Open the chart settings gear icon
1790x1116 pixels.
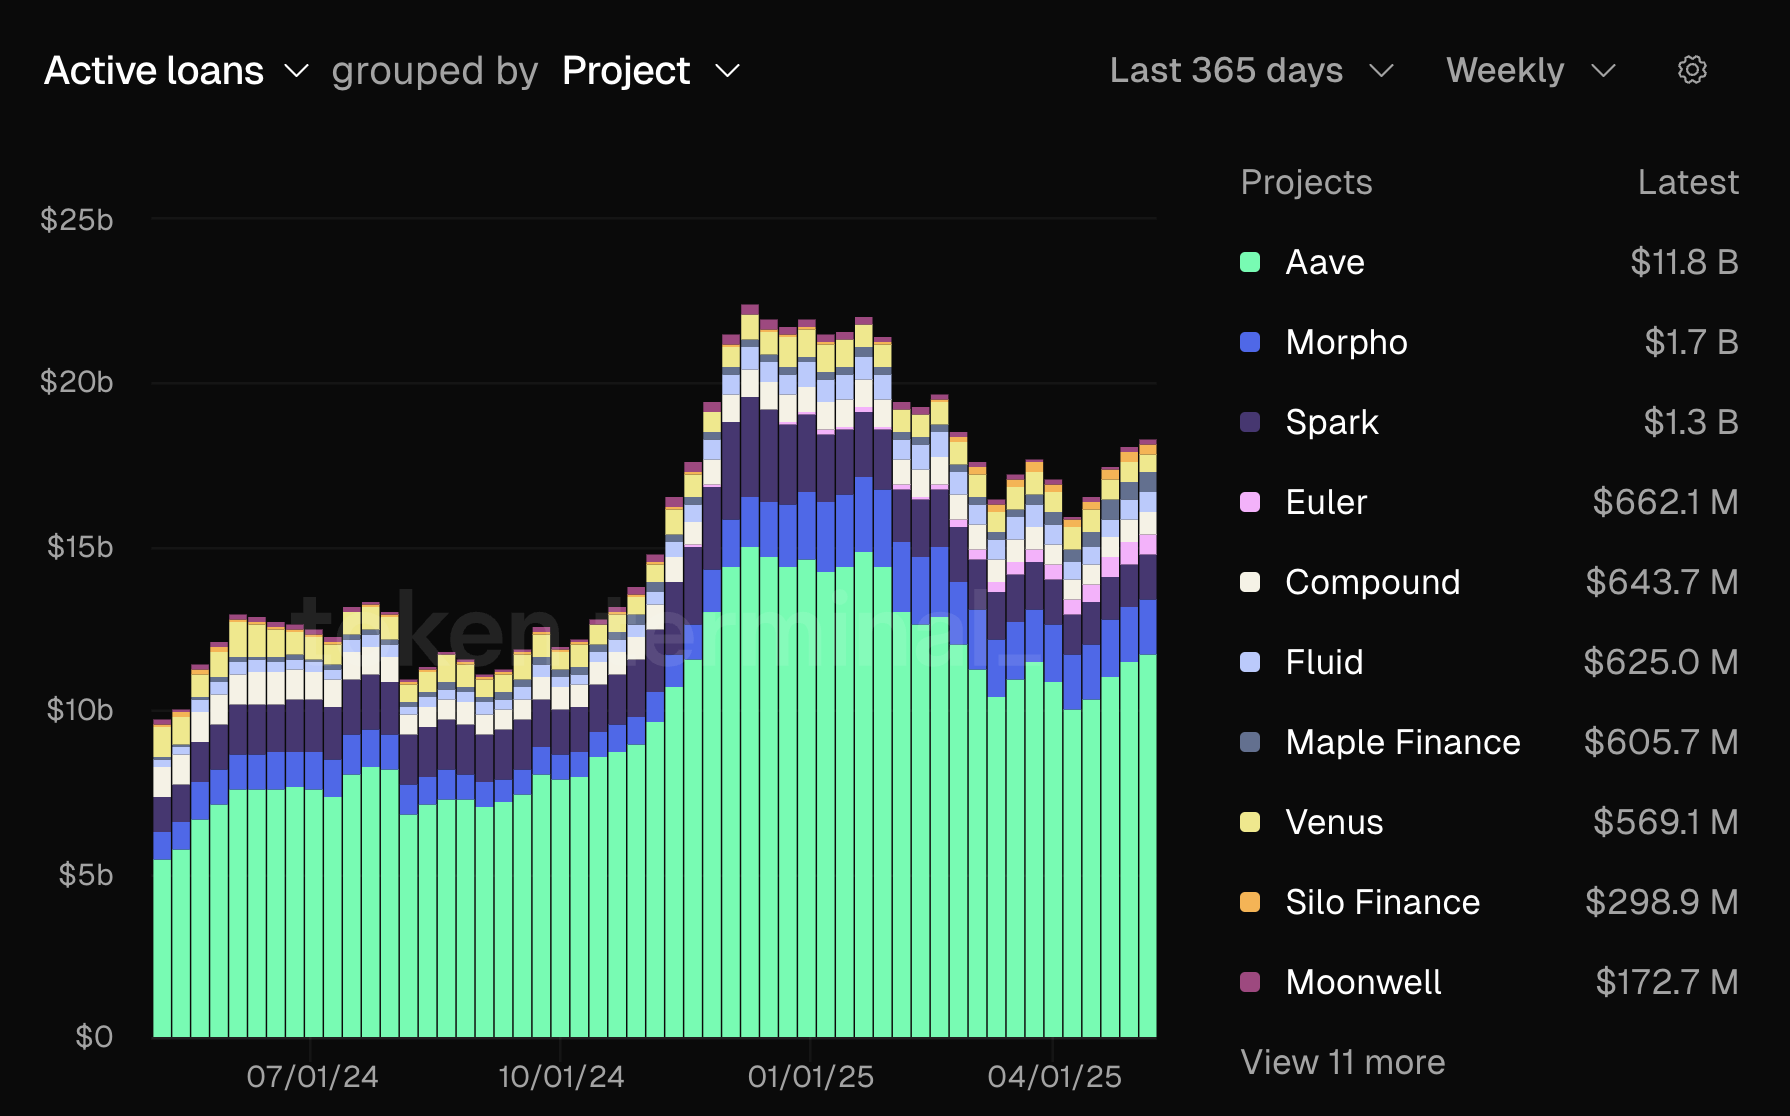coord(1692,70)
